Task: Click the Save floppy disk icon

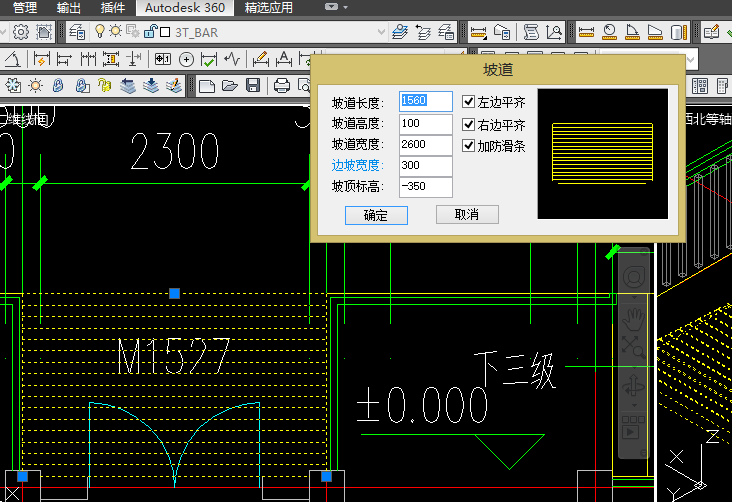Action: 253,85
